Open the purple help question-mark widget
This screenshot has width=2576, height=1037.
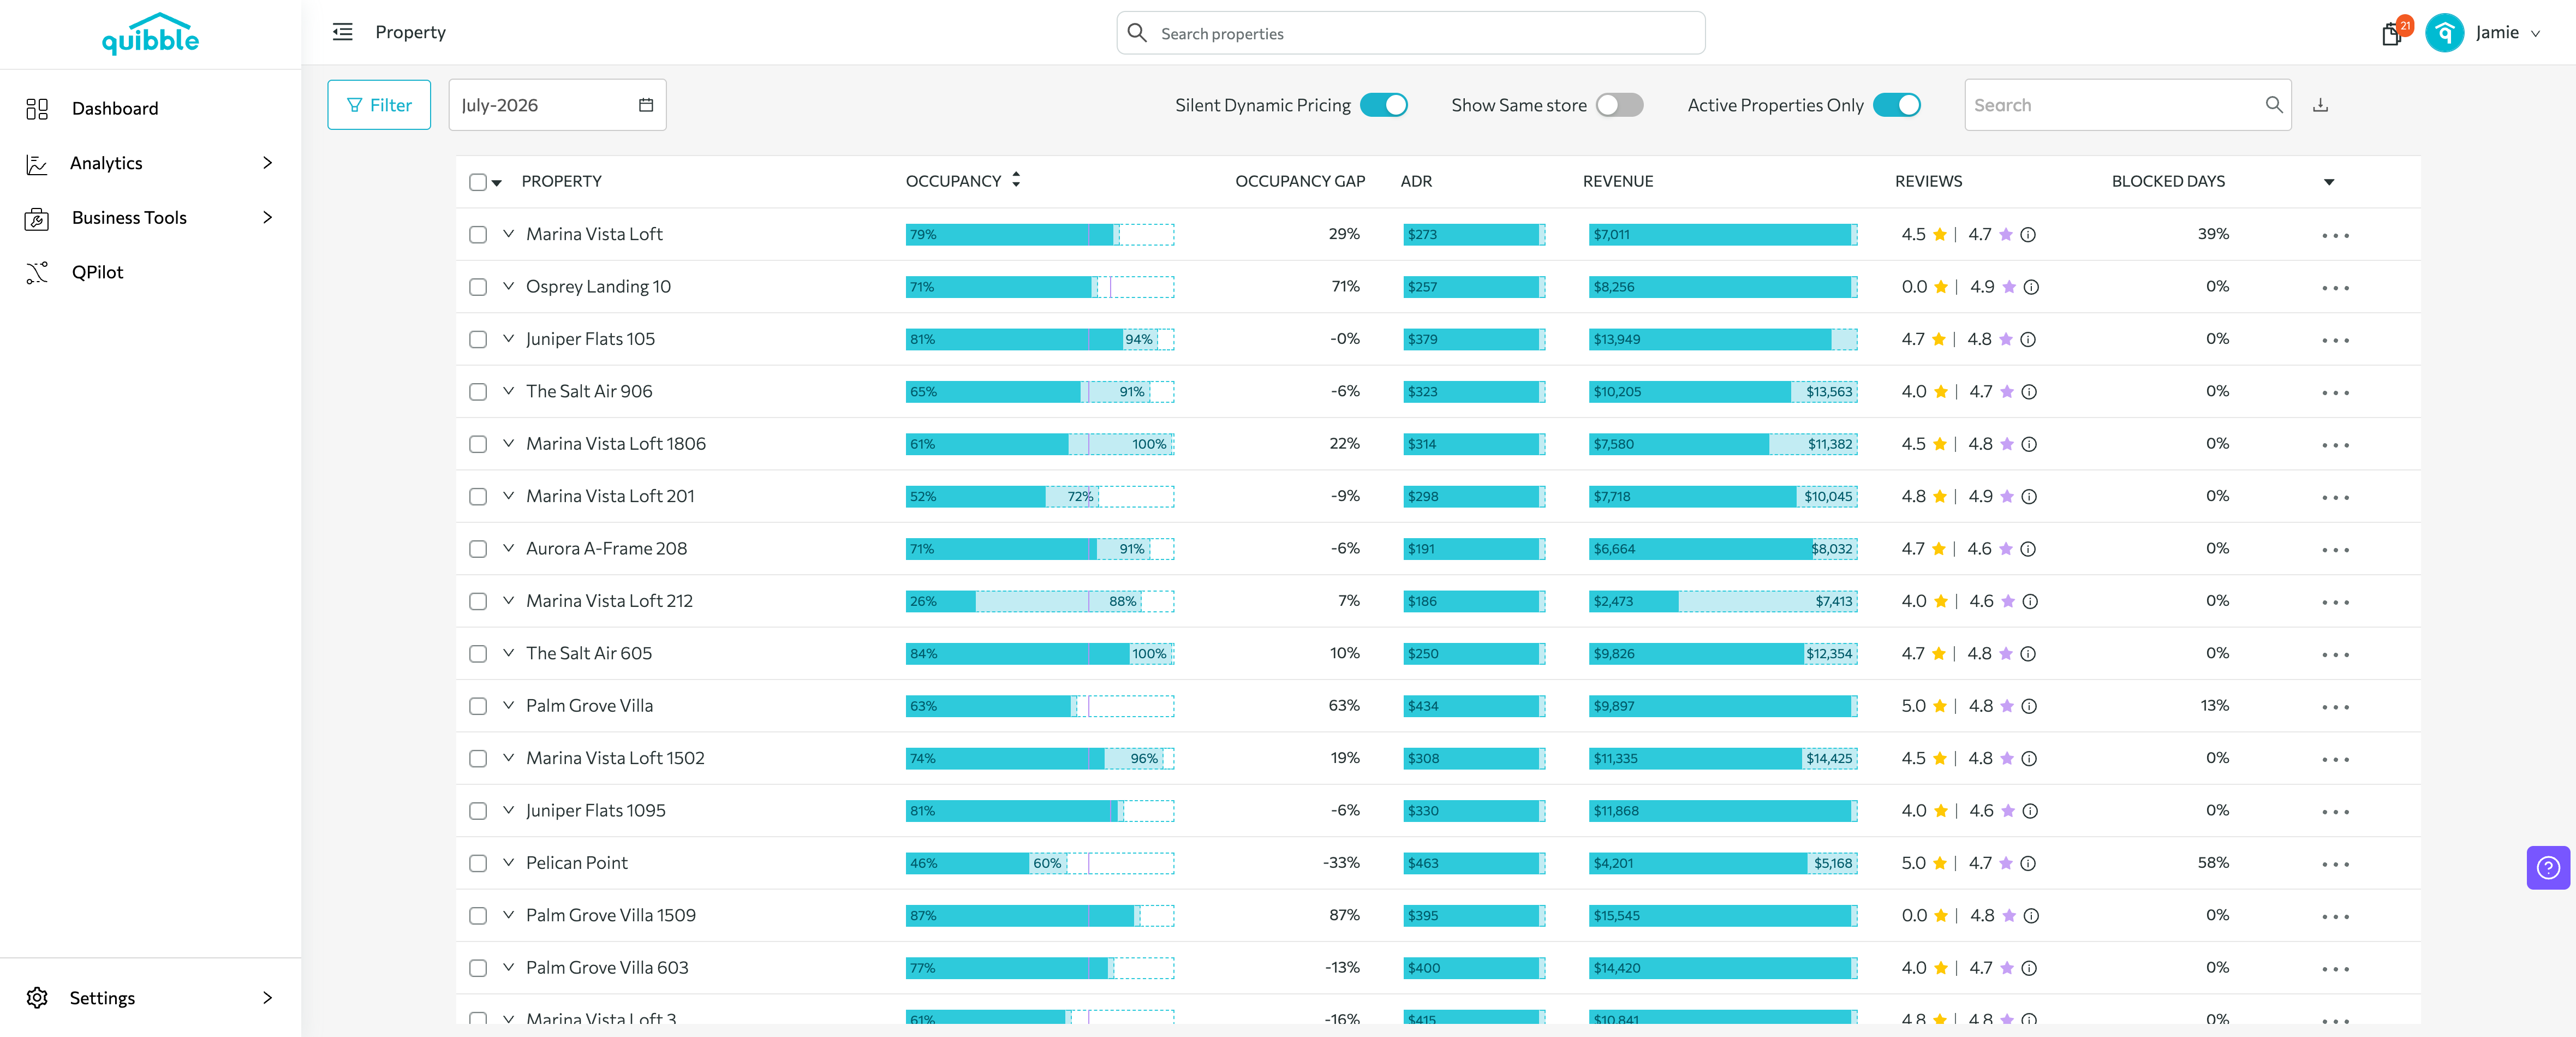(x=2548, y=867)
